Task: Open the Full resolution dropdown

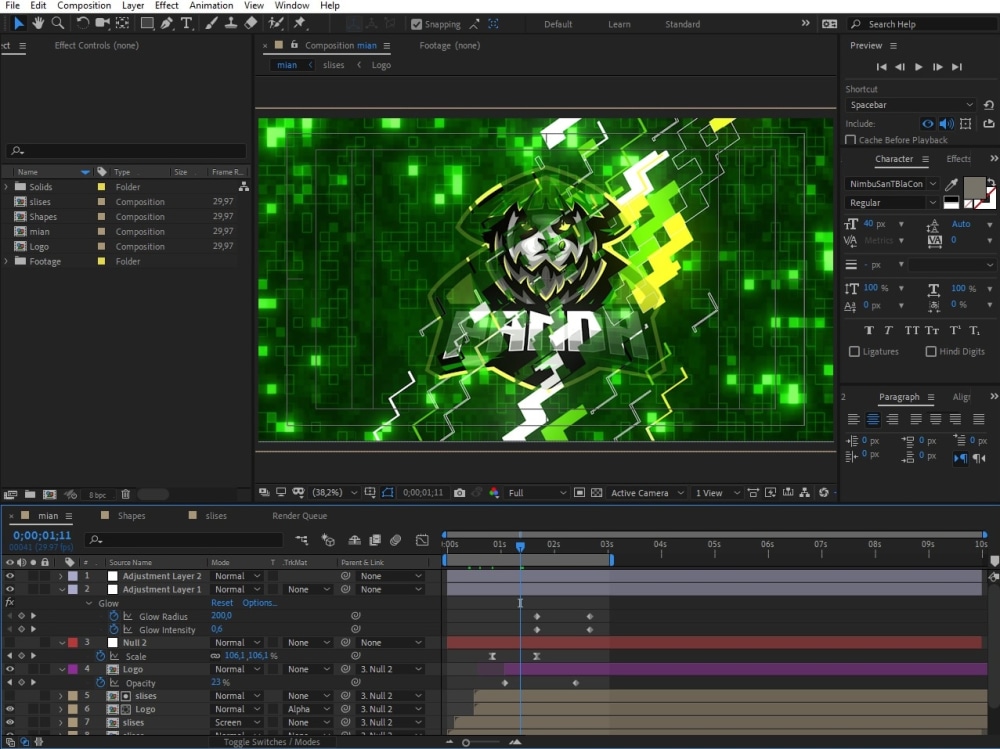Action: point(536,493)
